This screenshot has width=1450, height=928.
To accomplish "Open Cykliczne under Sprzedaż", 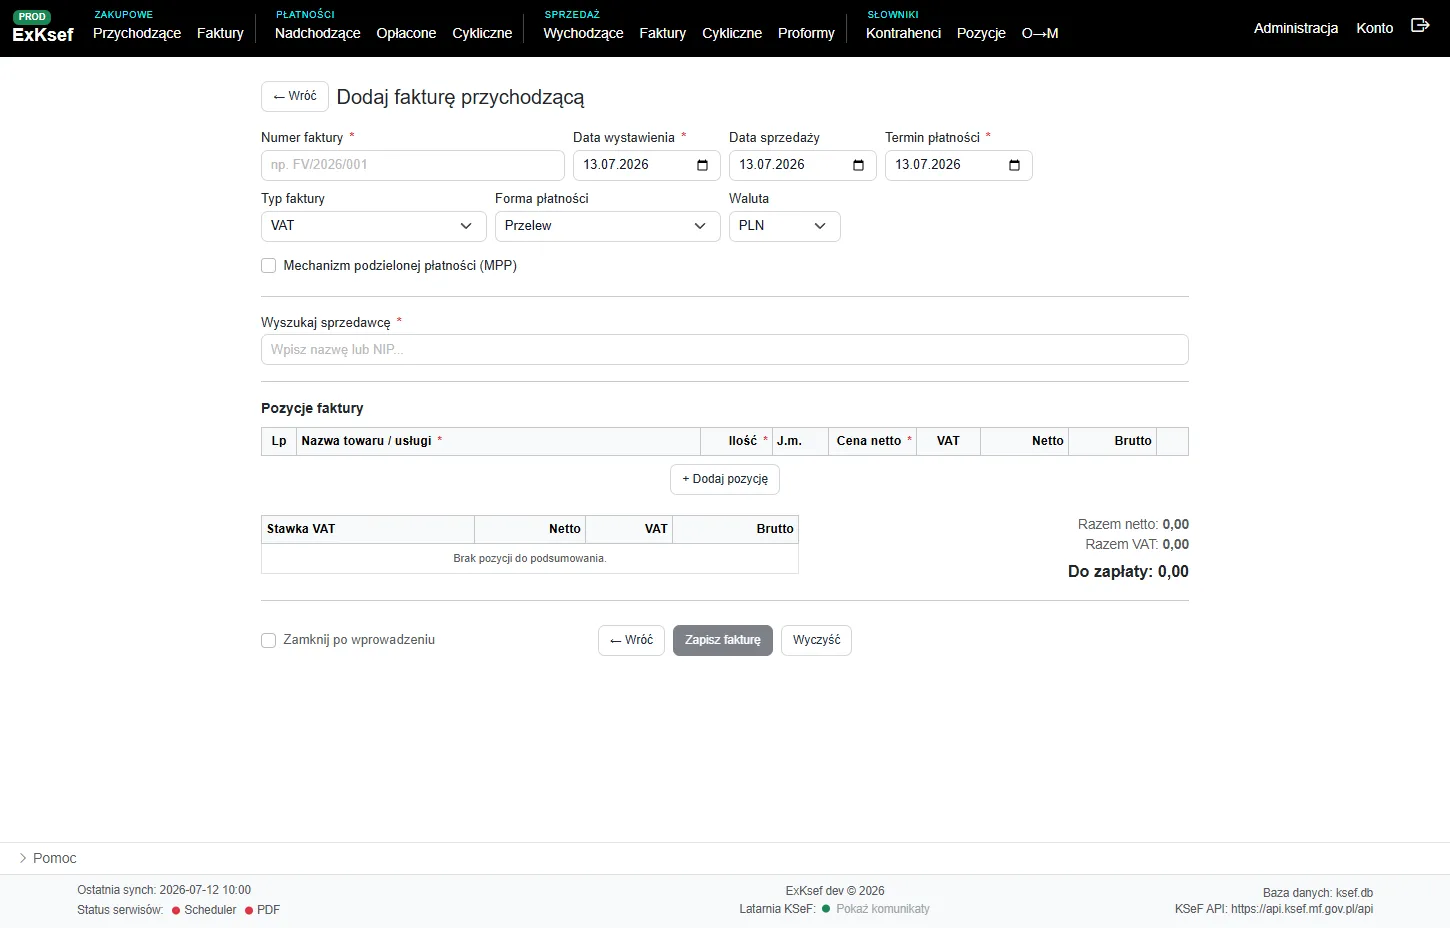I will [x=732, y=33].
